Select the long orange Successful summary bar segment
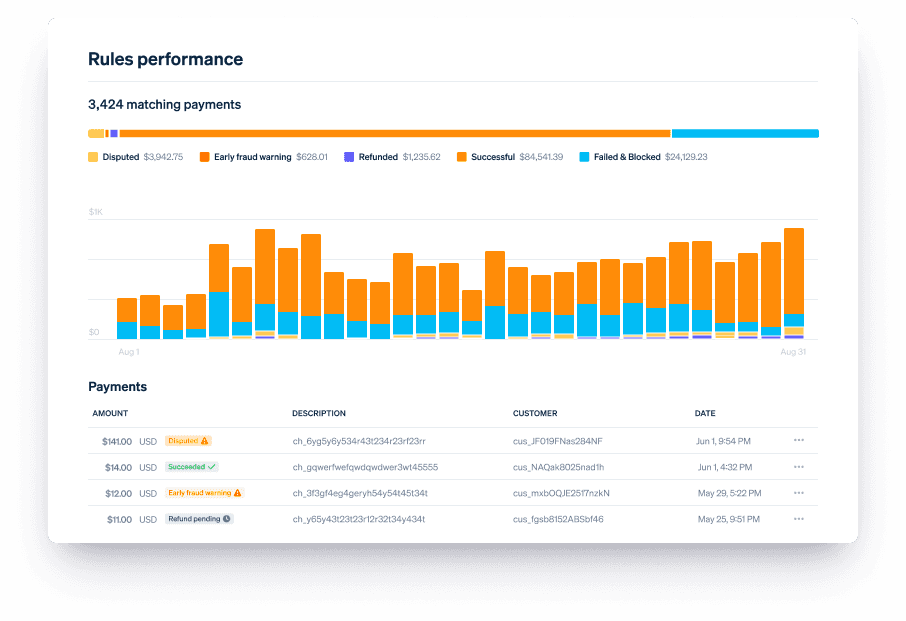The width and height of the screenshot is (906, 621). 395,133
